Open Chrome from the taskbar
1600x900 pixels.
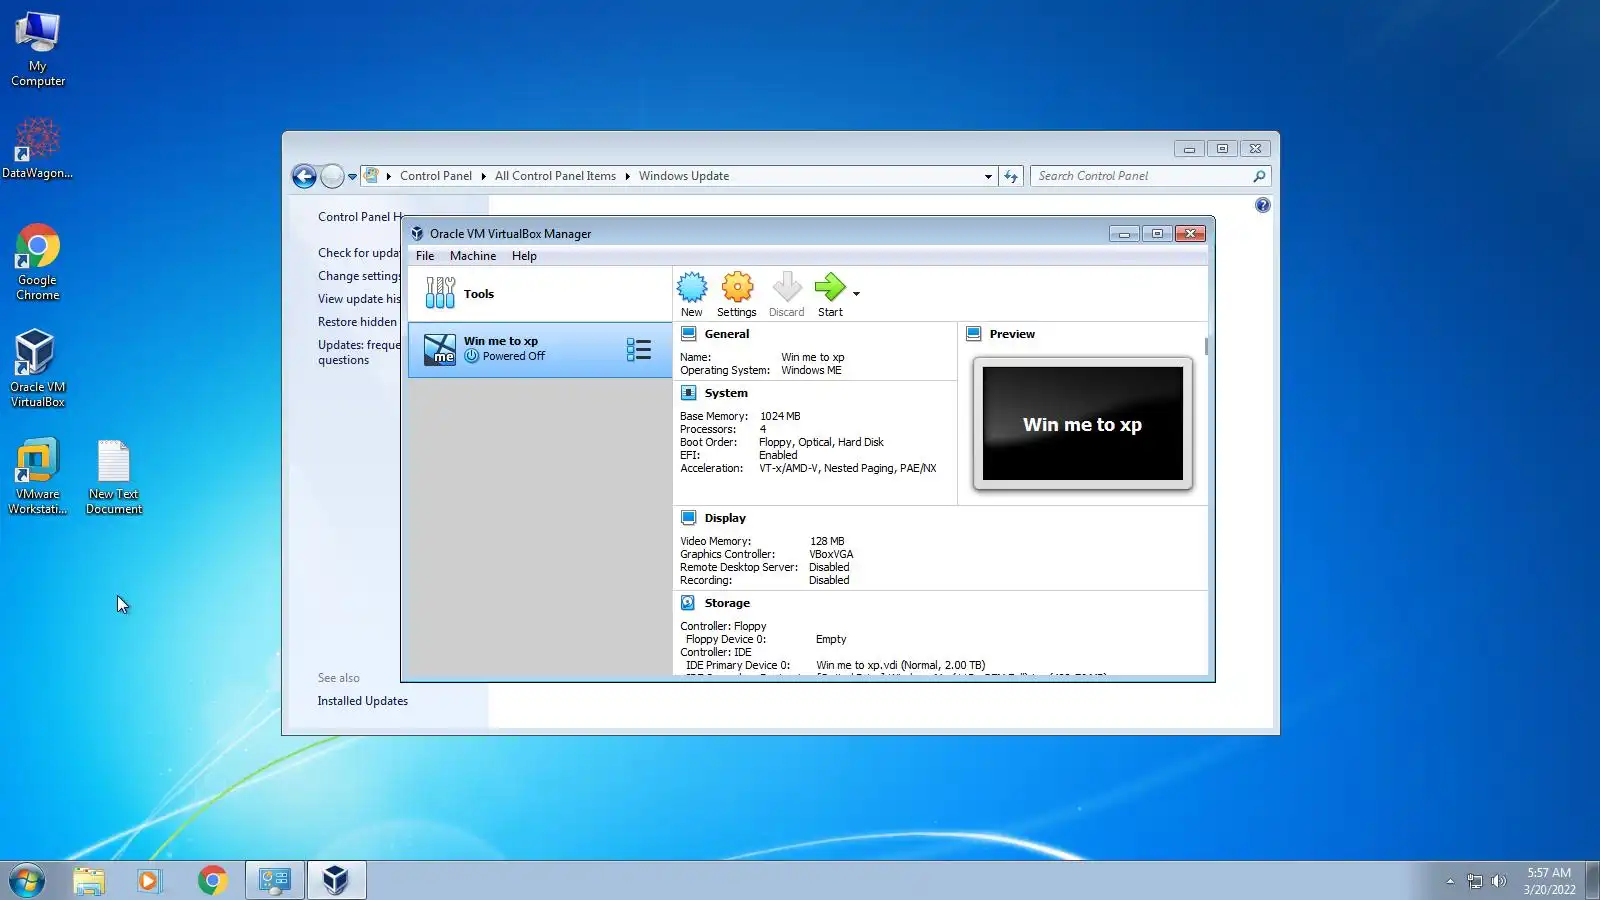(x=212, y=881)
